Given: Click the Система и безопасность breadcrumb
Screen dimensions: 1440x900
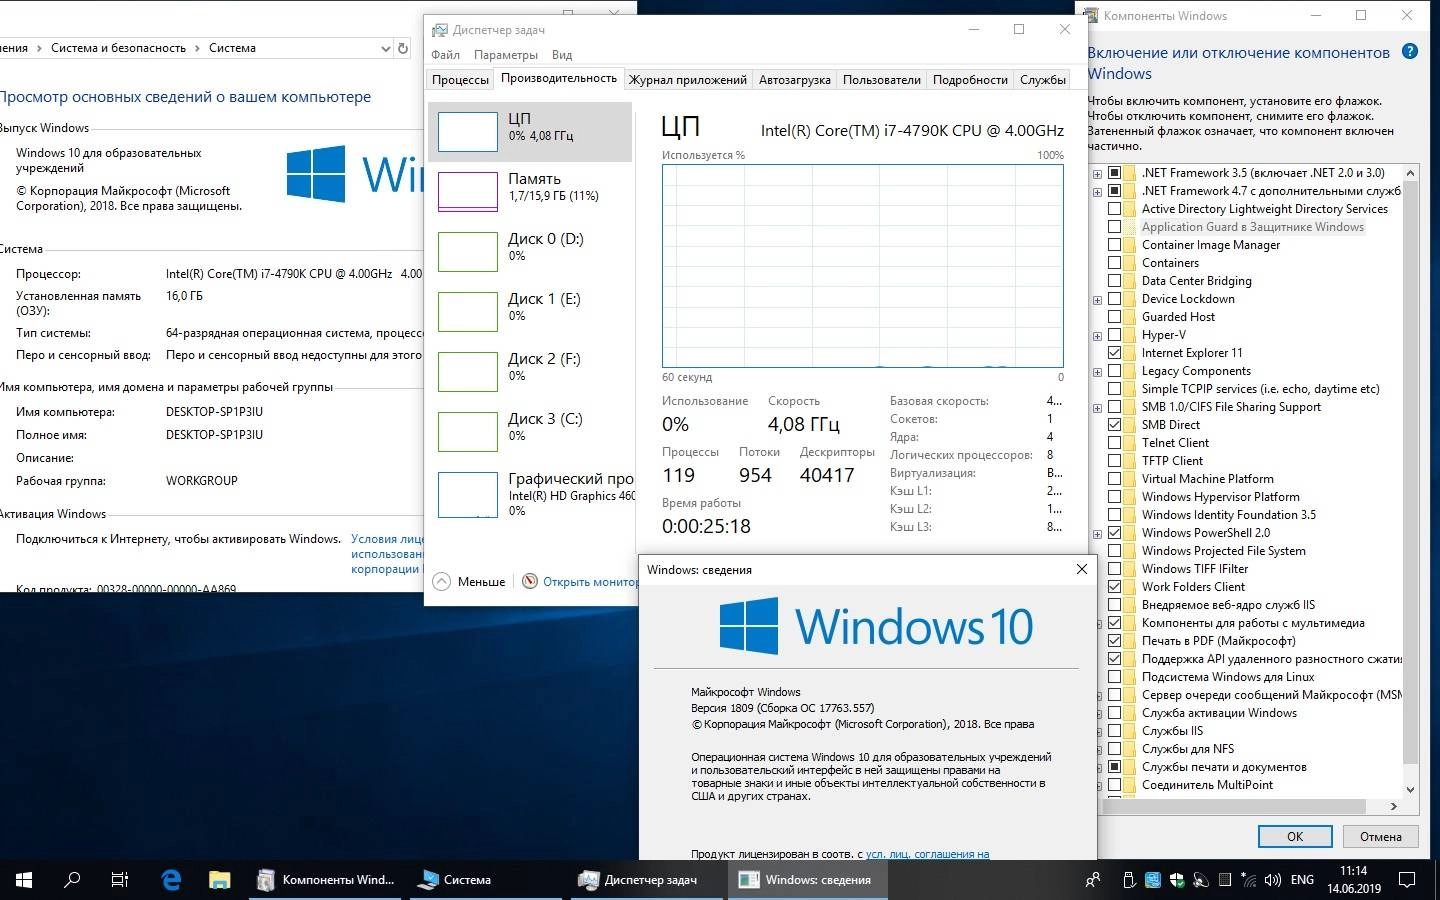Looking at the screenshot, I should pos(120,48).
